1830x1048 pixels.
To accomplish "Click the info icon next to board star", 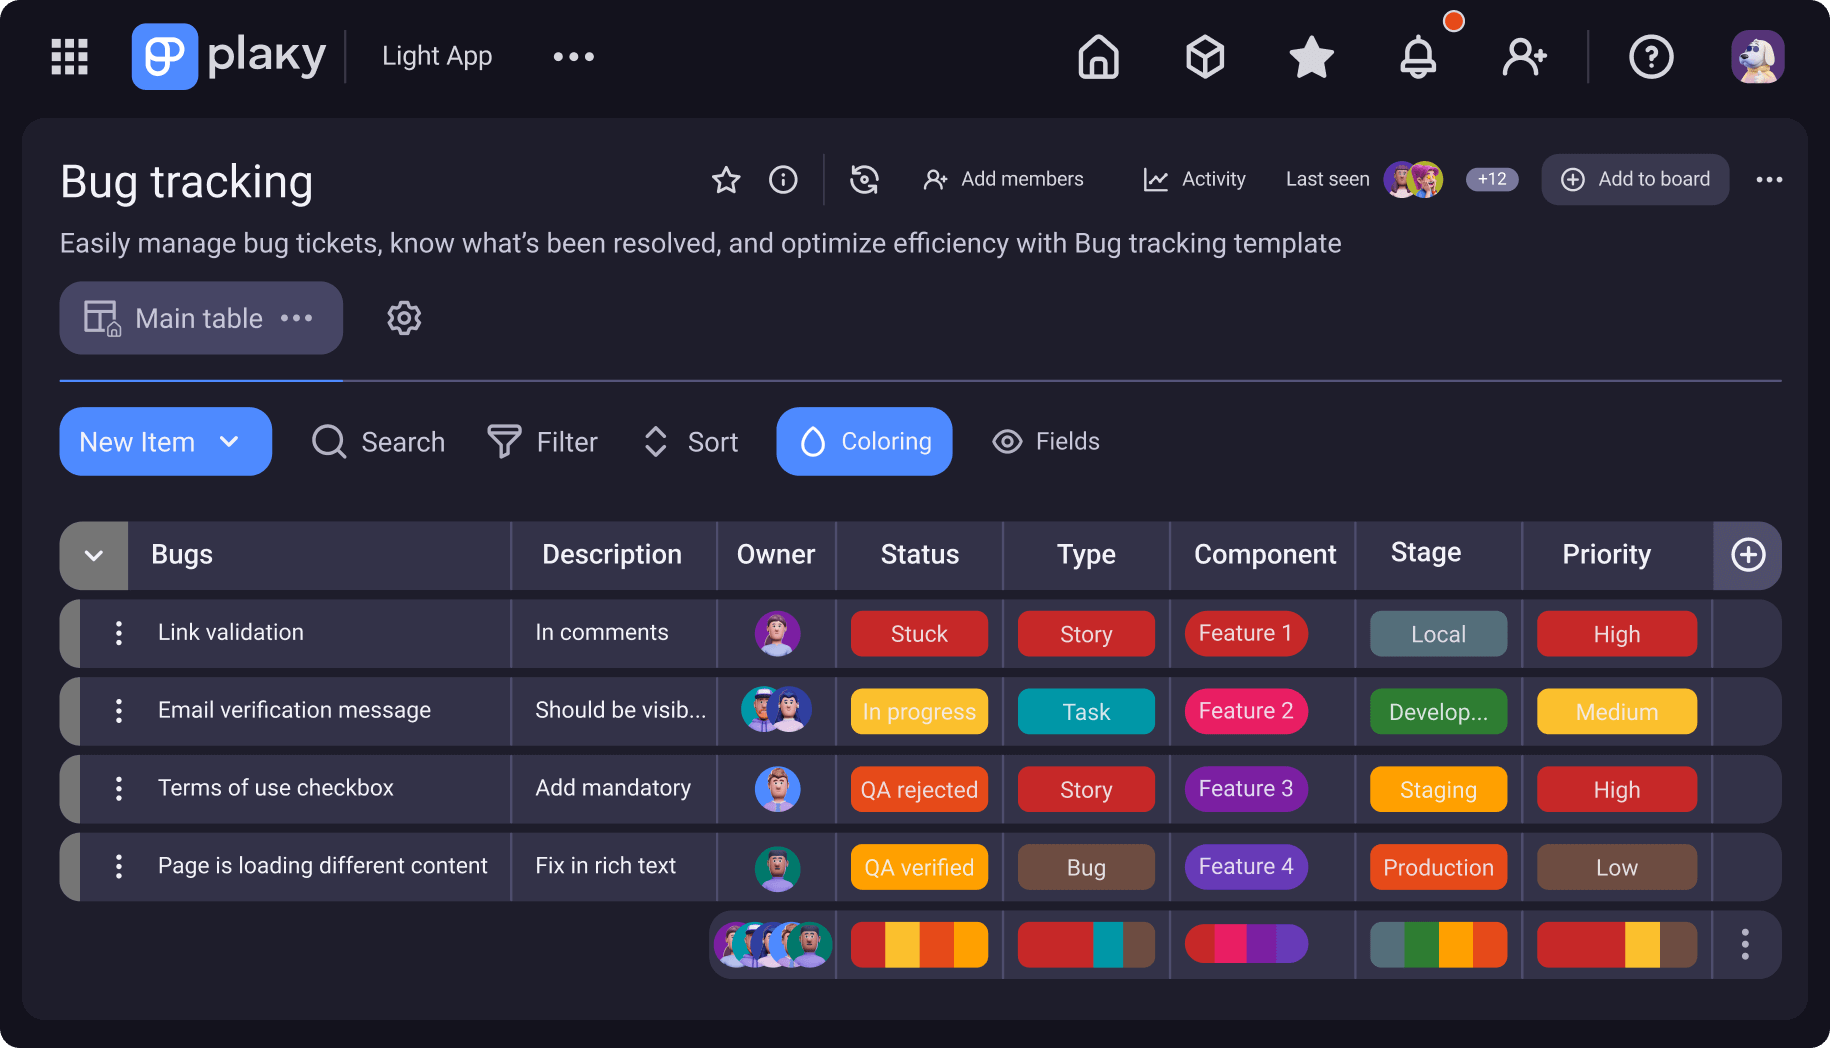I will (783, 180).
